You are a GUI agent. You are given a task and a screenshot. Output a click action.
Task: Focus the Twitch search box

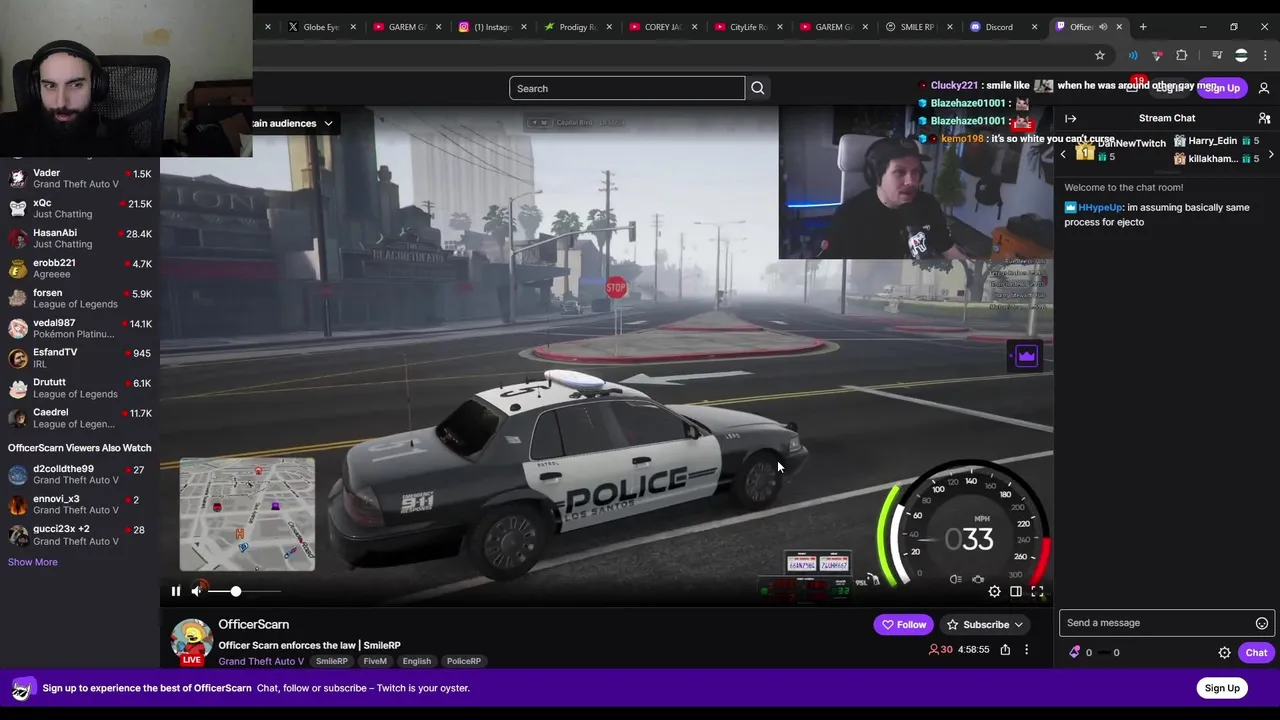(627, 88)
